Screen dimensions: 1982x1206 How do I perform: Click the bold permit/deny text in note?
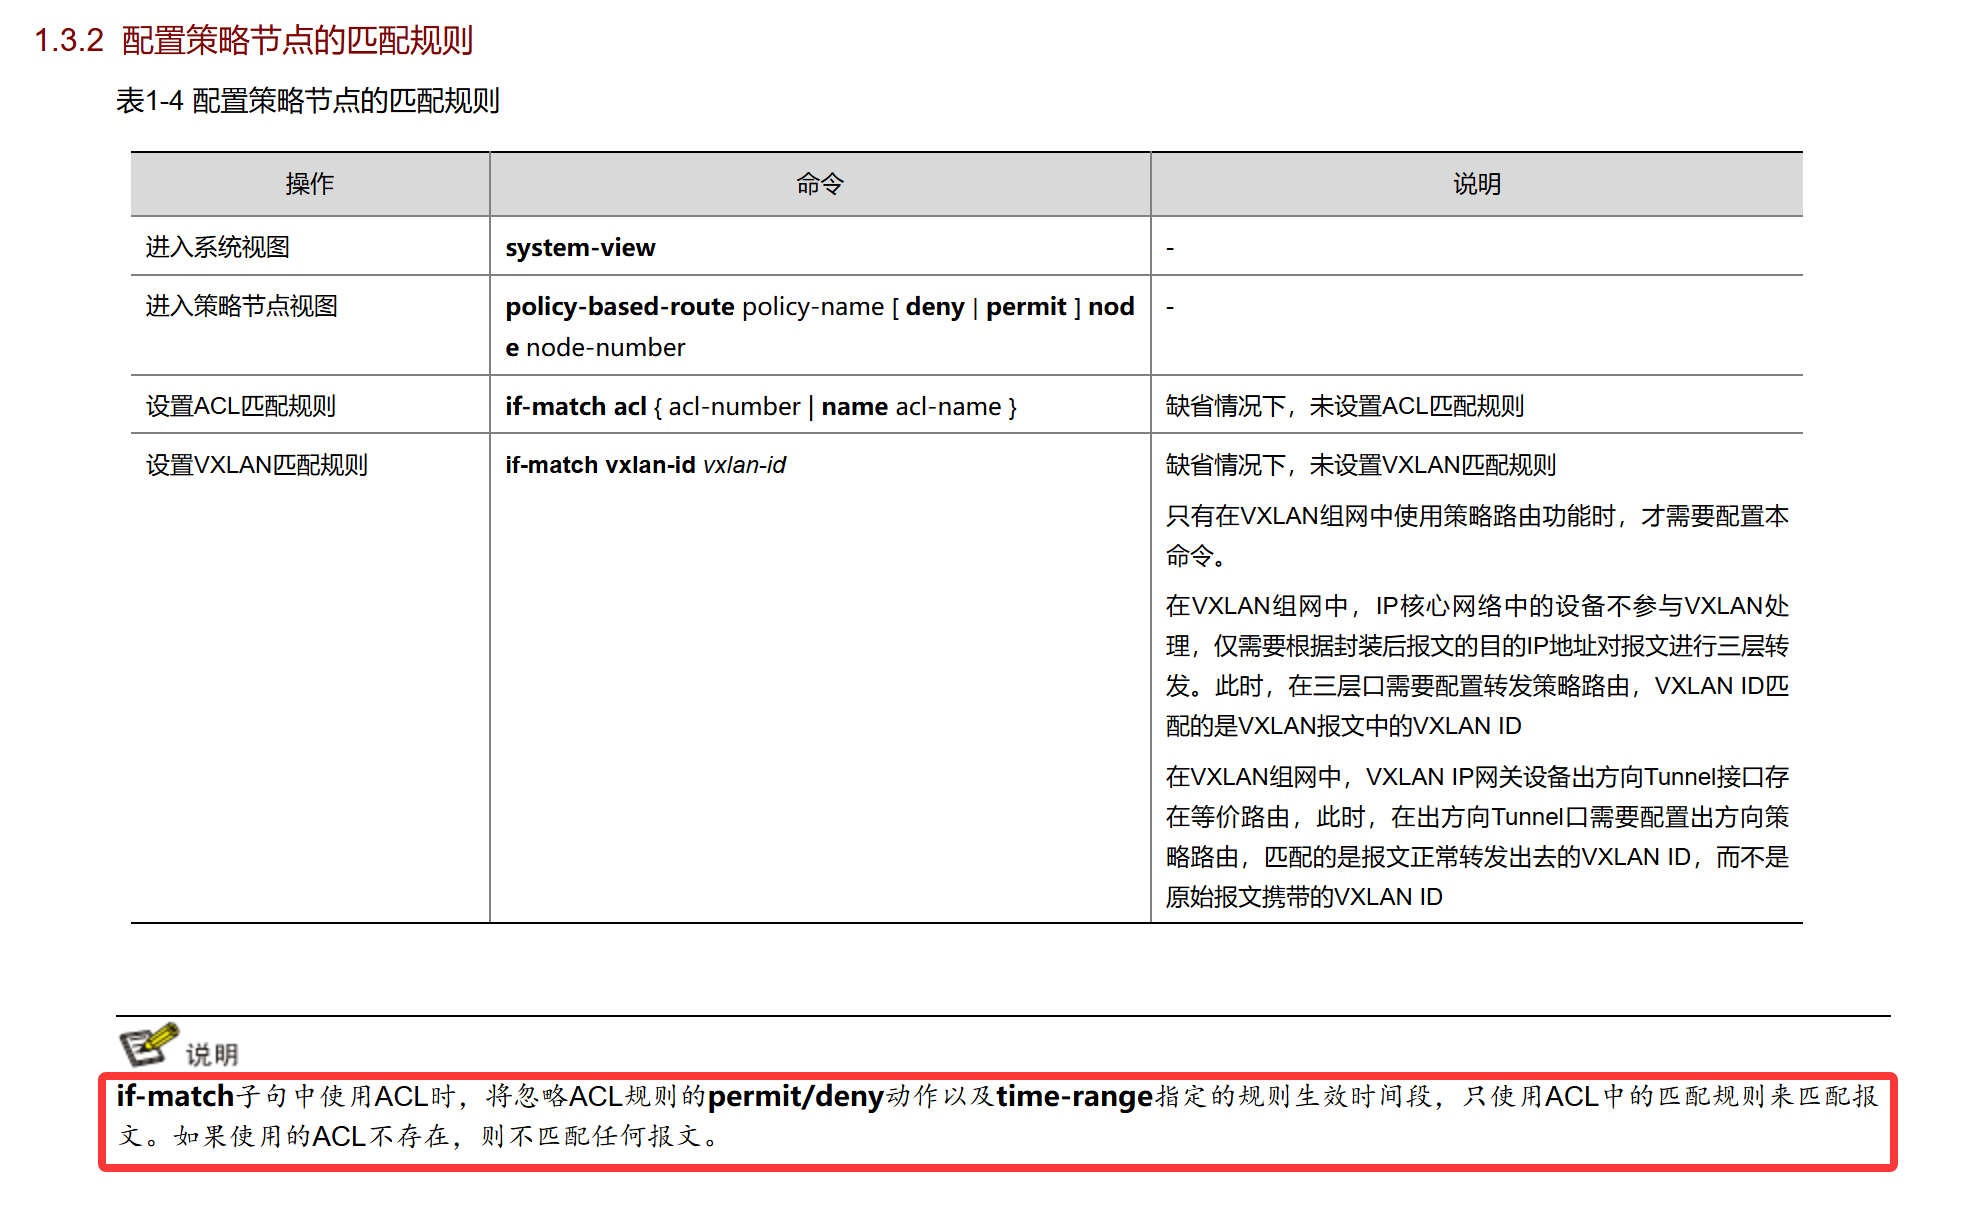tap(795, 1097)
